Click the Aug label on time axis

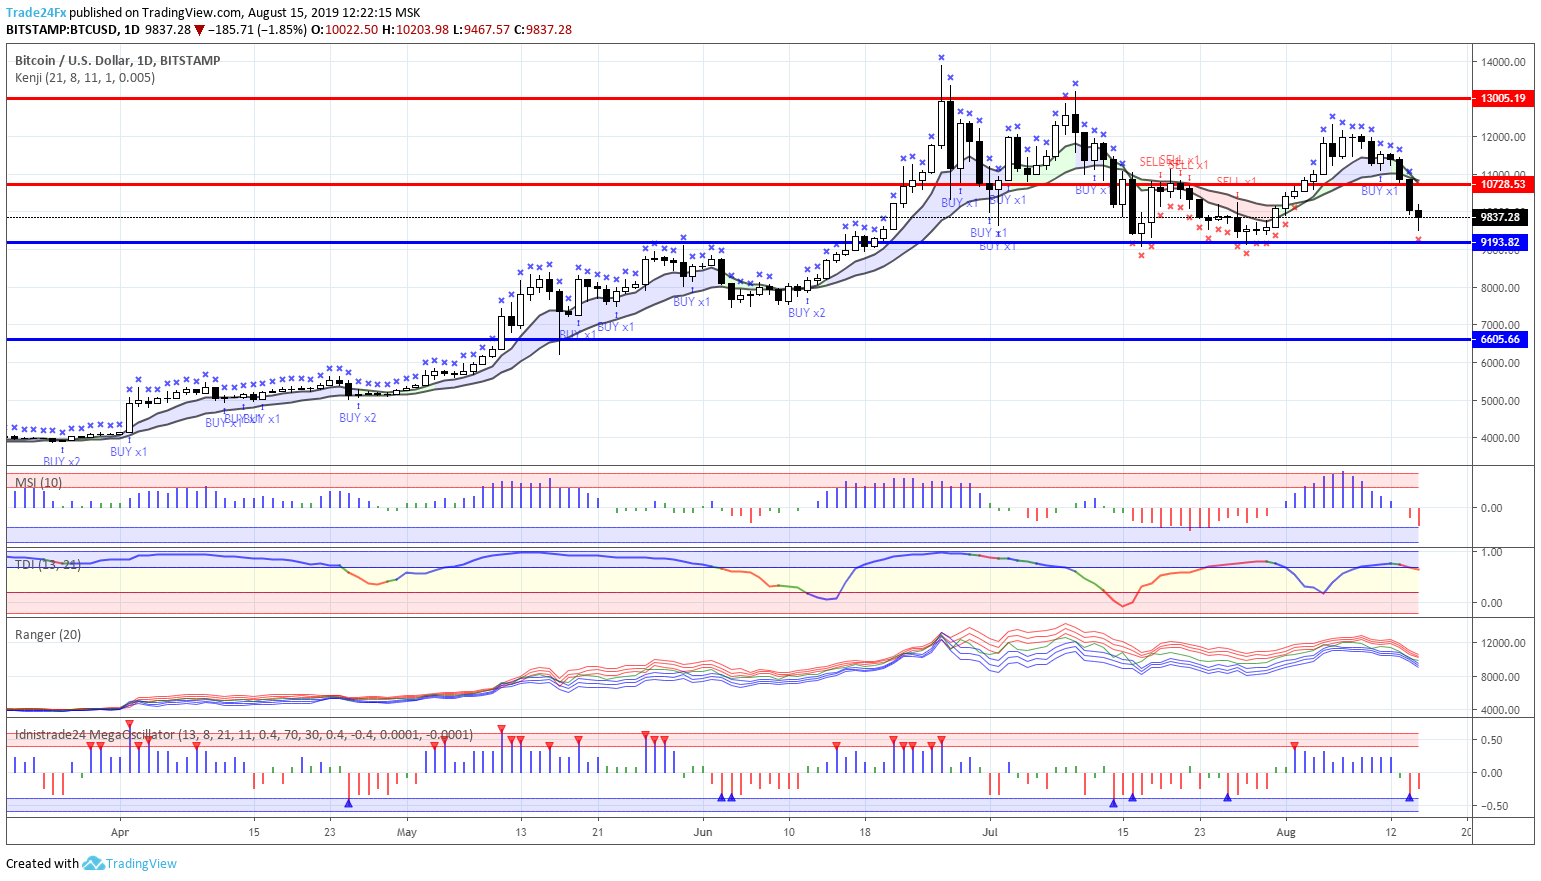coord(1286,831)
